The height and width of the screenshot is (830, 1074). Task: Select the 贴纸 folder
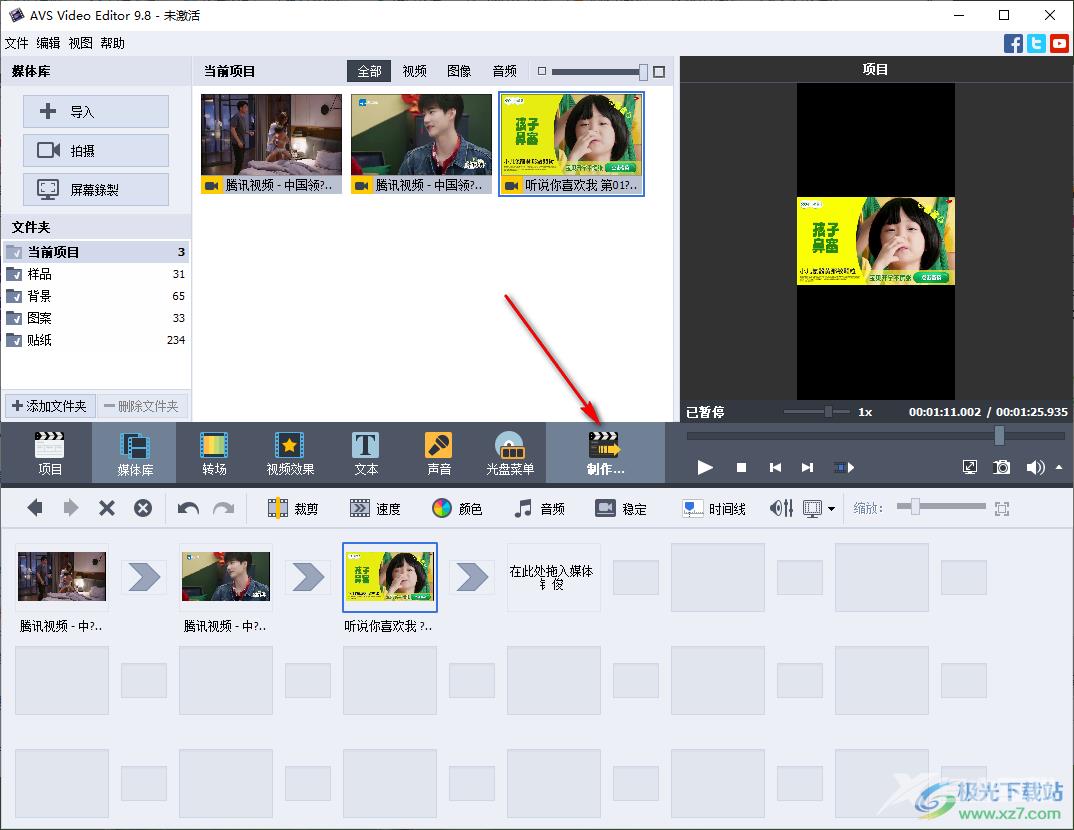tap(96, 340)
